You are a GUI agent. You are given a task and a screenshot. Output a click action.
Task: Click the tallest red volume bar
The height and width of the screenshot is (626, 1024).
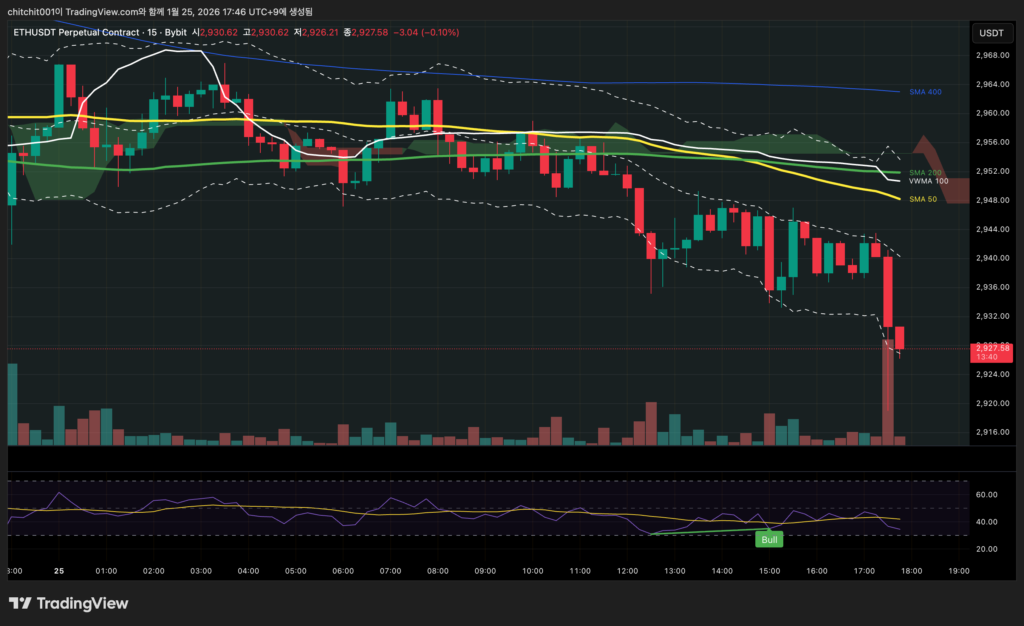point(887,391)
